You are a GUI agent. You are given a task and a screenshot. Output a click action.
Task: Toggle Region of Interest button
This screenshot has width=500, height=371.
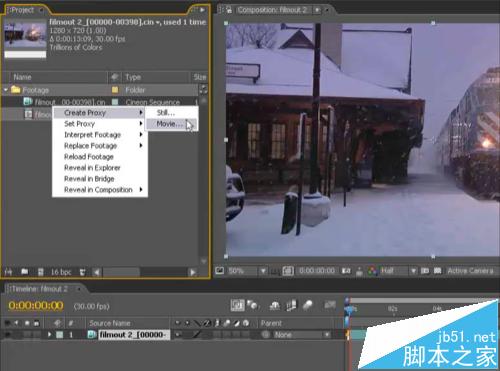[425, 271]
